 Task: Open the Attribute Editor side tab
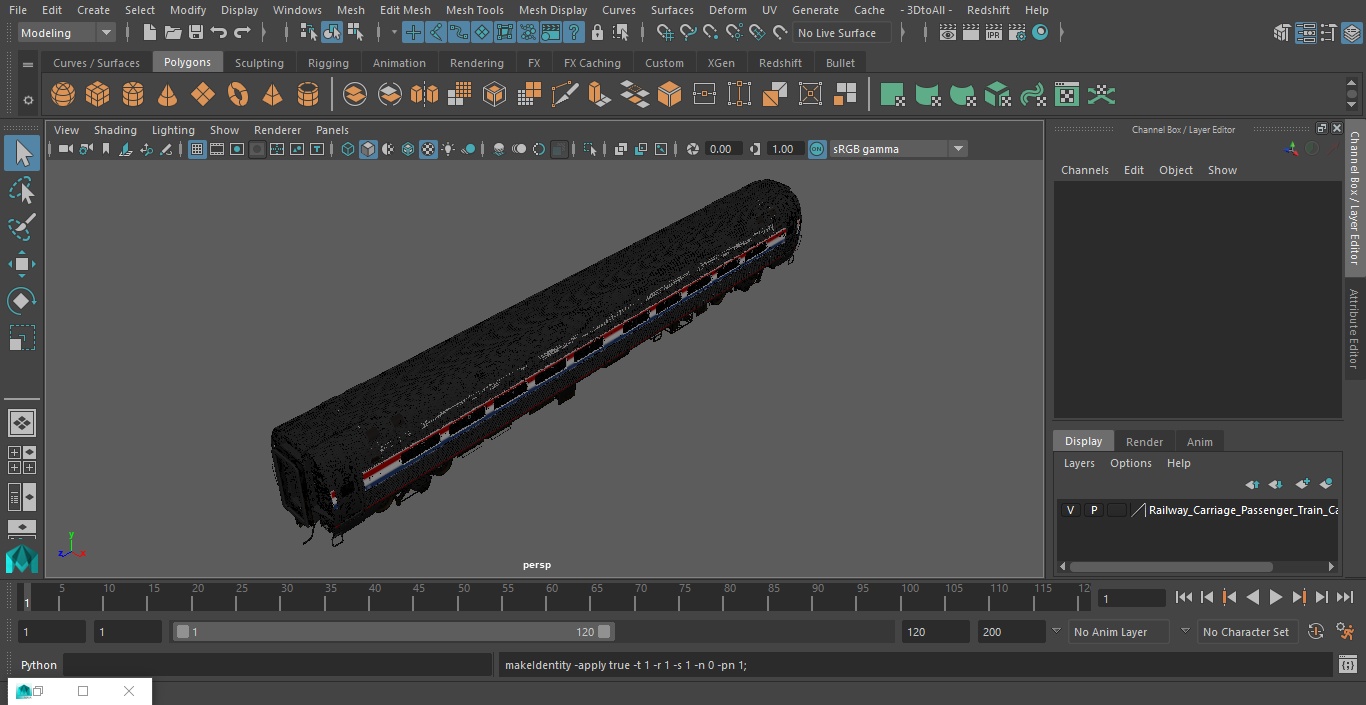click(x=1354, y=329)
